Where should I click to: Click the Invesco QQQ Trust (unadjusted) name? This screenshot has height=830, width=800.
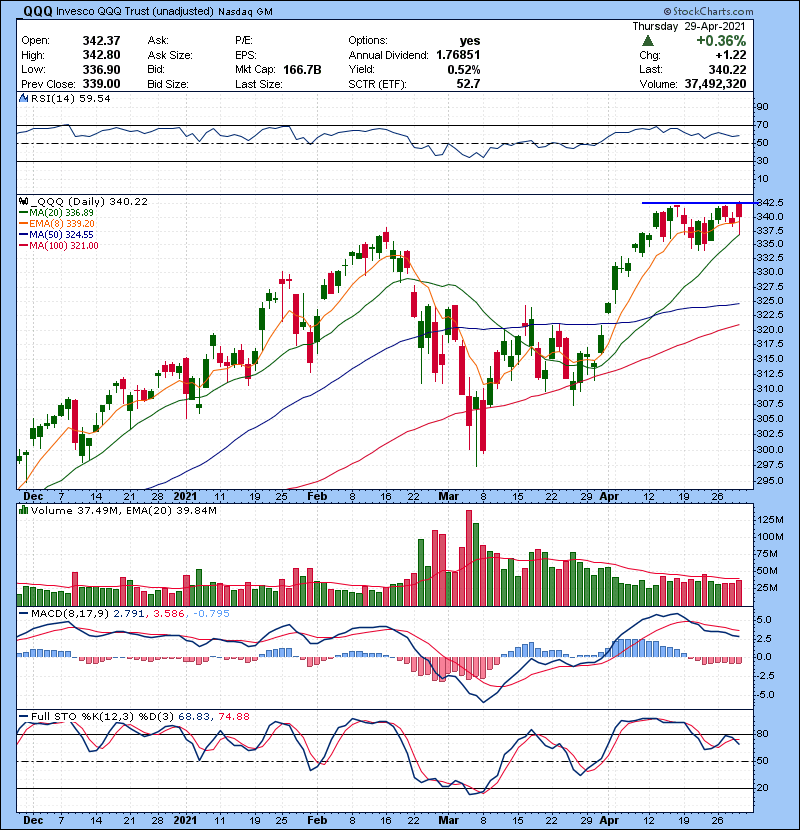(134, 11)
